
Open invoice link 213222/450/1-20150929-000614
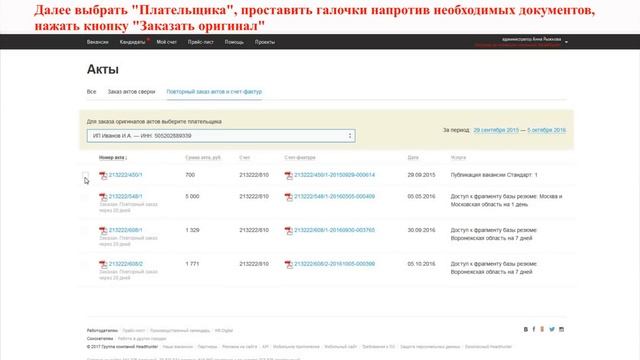334,175
